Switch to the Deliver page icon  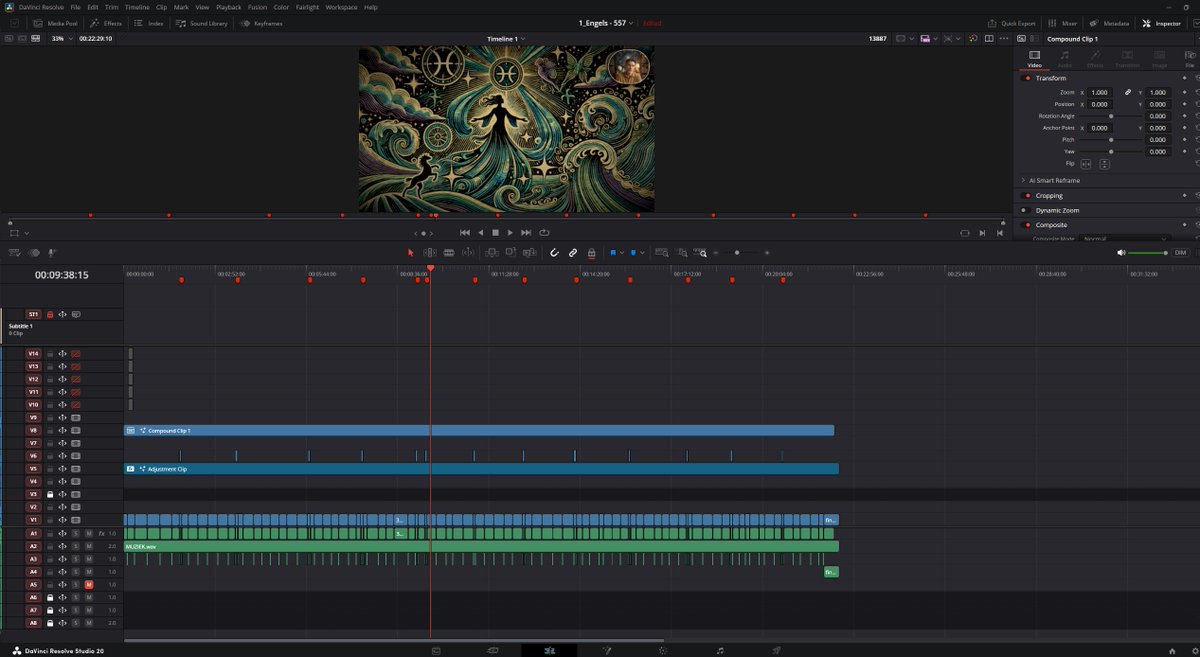(x=776, y=650)
